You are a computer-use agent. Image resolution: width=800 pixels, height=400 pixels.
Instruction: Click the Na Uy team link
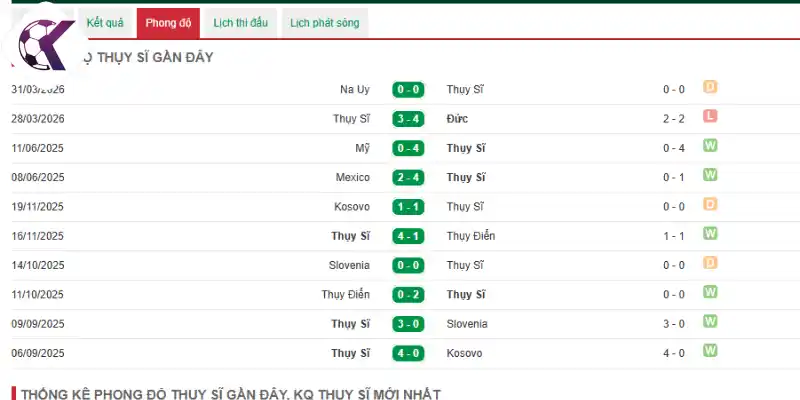click(355, 90)
